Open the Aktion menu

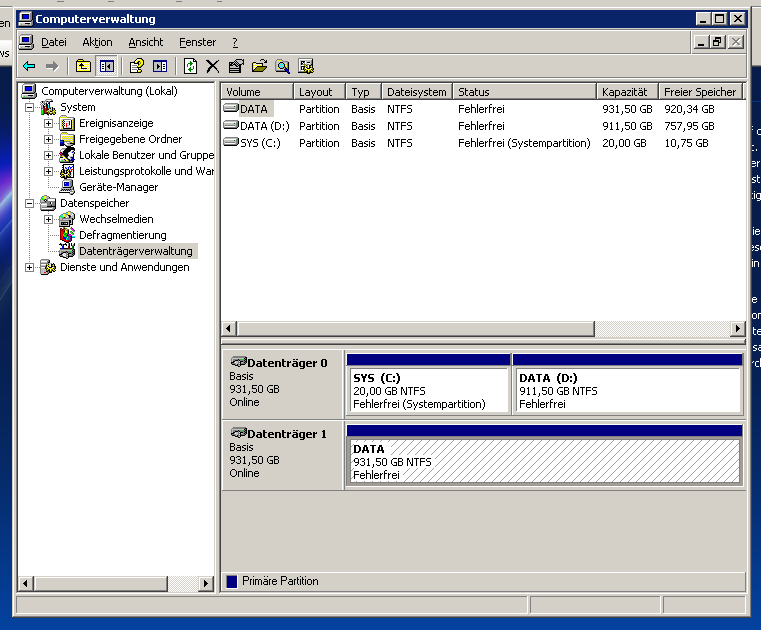tap(98, 43)
